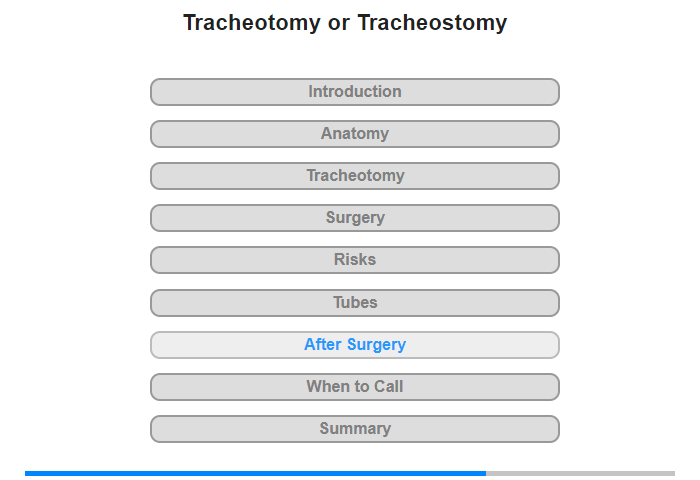The image size is (700, 480).
Task: Select the Tubes section button
Action: (354, 303)
